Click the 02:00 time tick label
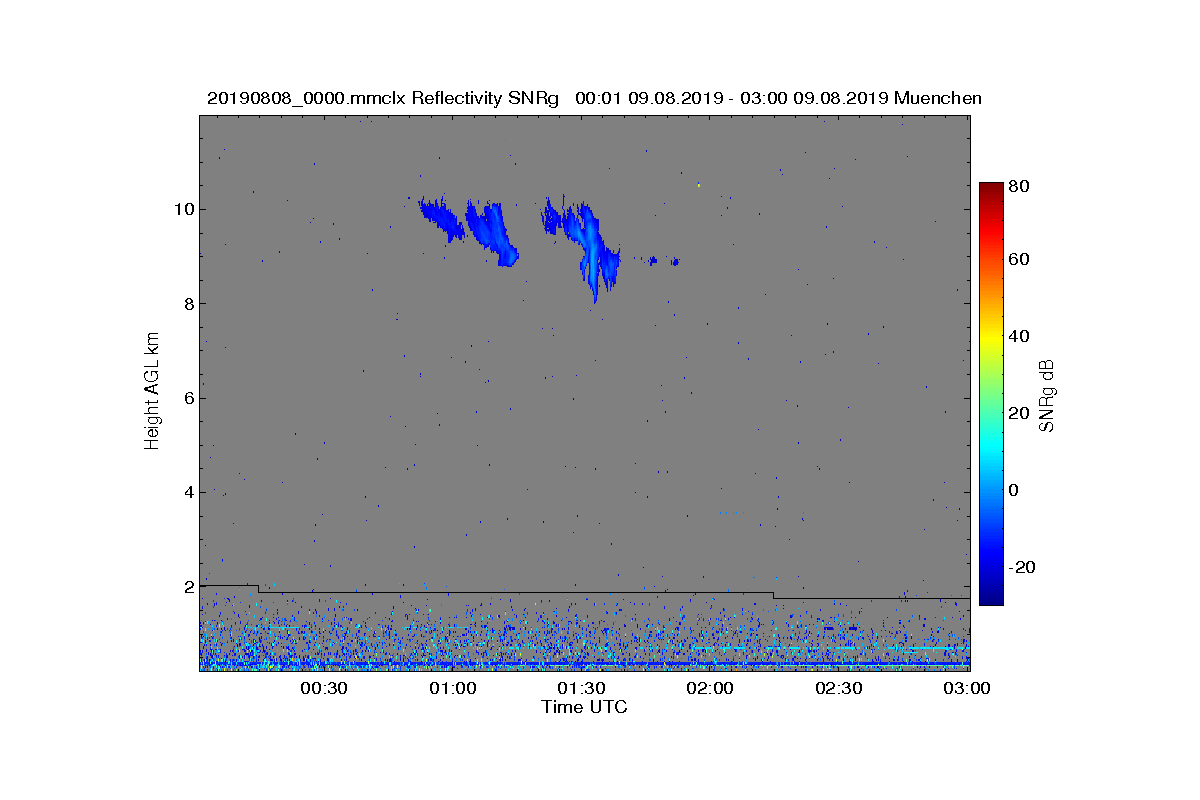The height and width of the screenshot is (800, 1200). point(710,689)
